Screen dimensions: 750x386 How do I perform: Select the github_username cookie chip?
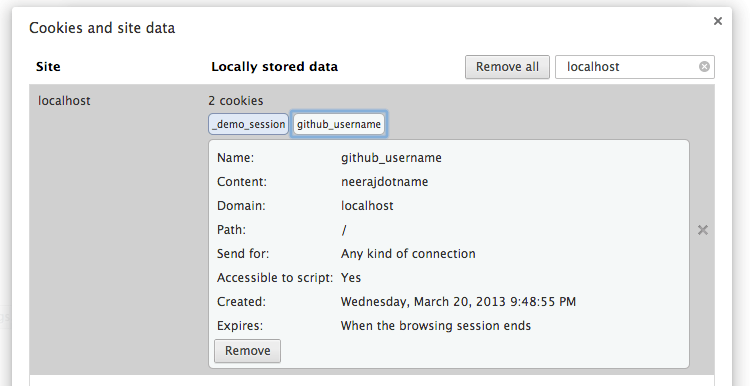[x=339, y=124]
